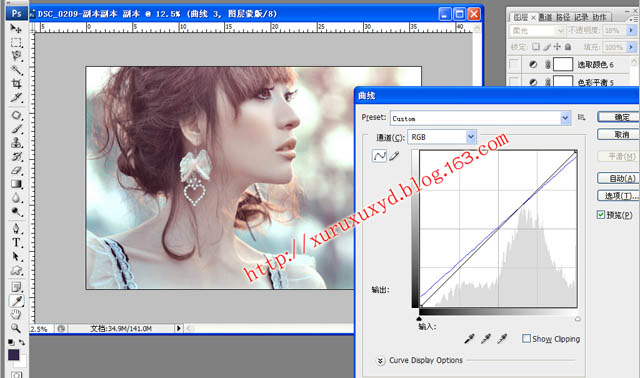Viewport: 640px width, 378px height.
Task: Select the Eyedropper tool in toolbar
Action: coord(17,301)
